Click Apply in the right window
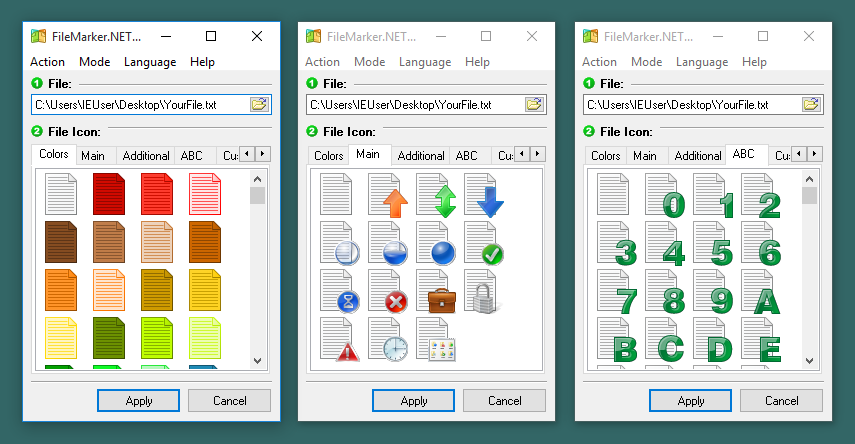This screenshot has width=855, height=444. (x=690, y=400)
